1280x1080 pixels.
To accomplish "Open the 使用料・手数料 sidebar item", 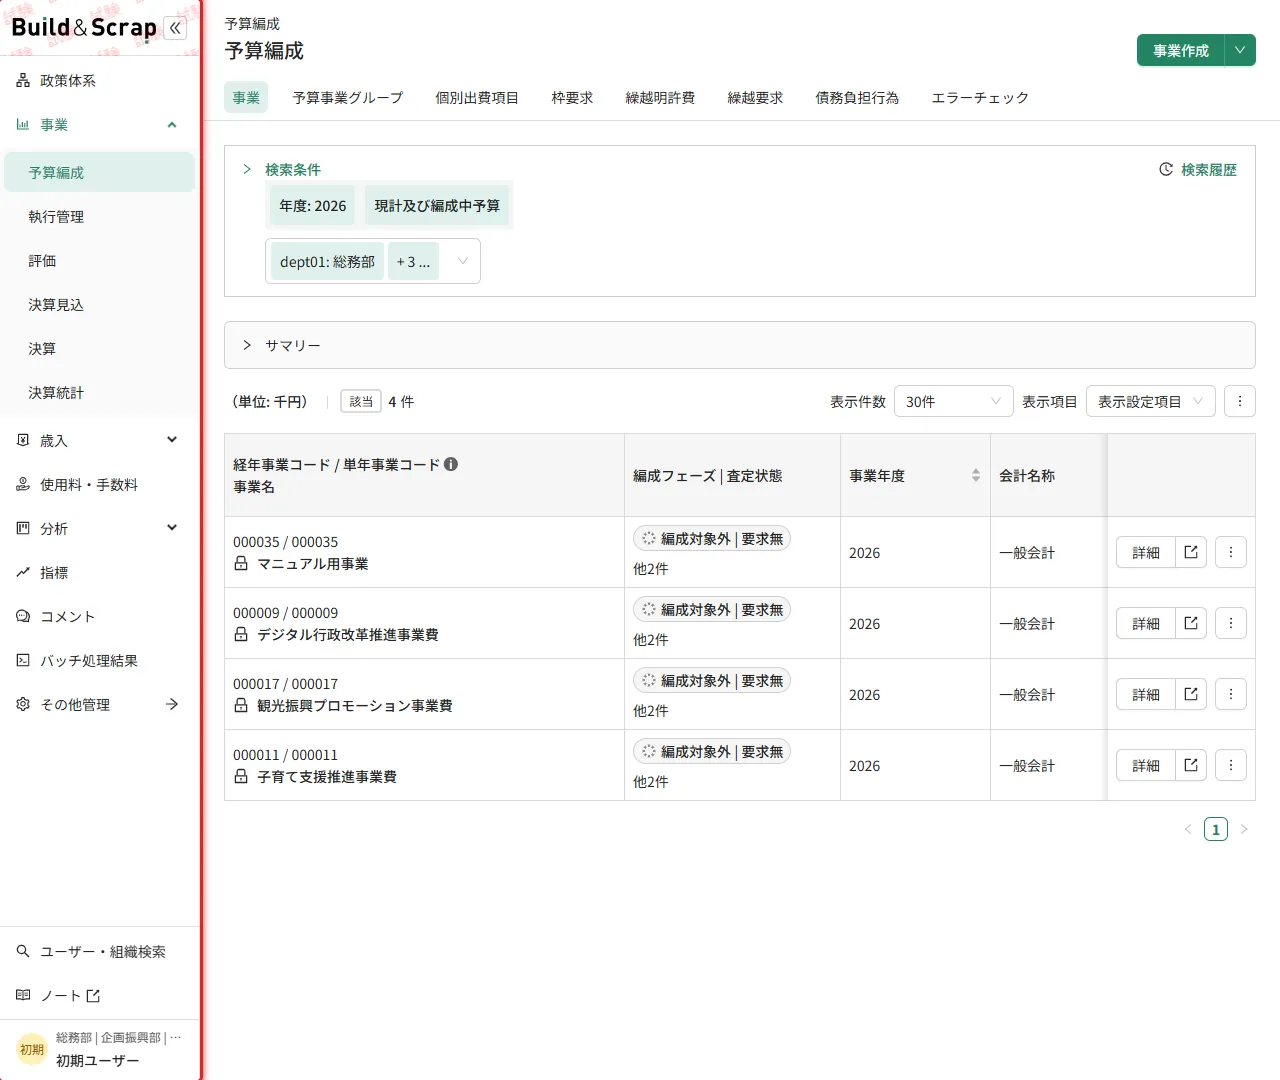I will point(100,485).
